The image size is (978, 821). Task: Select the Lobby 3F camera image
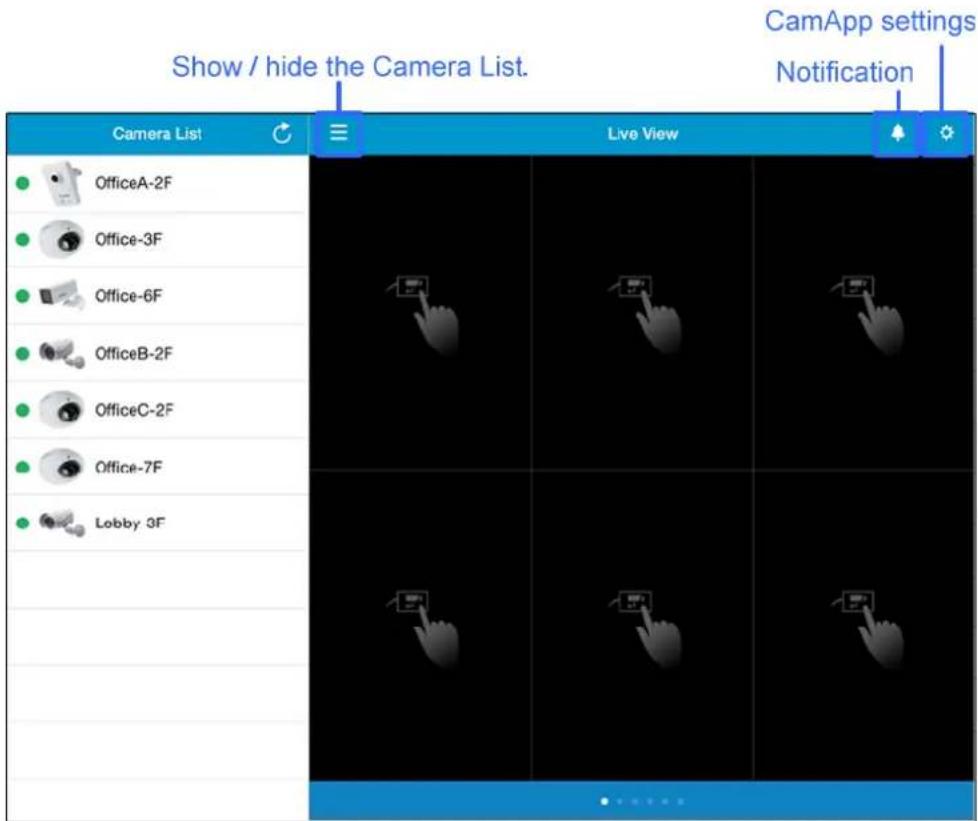(x=61, y=523)
